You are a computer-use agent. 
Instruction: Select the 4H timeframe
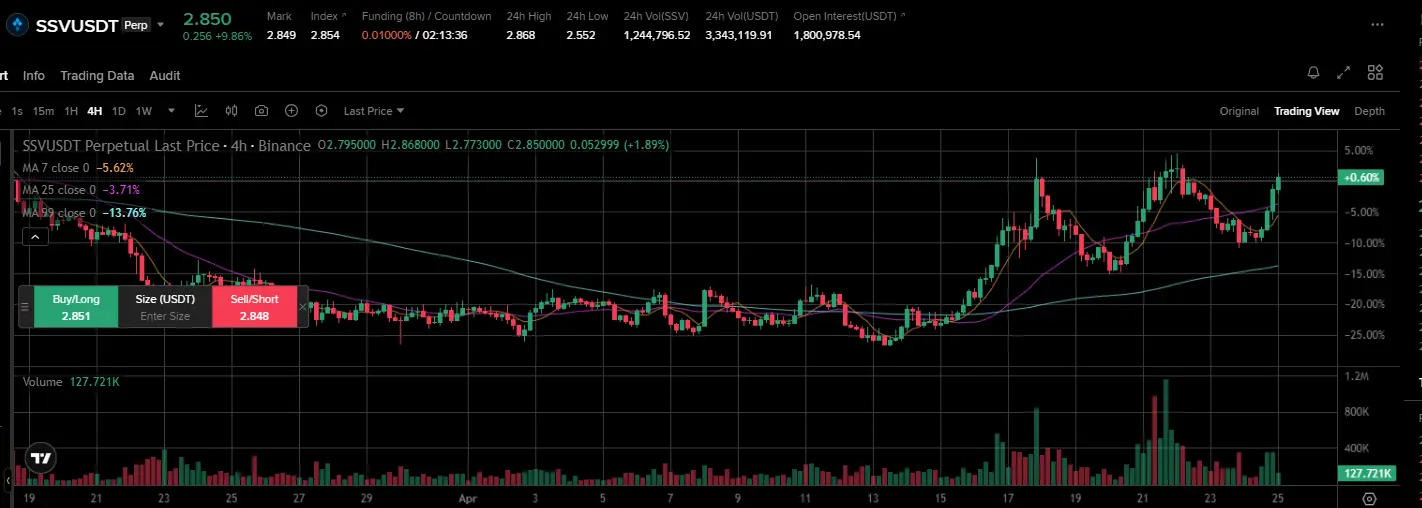[95, 111]
